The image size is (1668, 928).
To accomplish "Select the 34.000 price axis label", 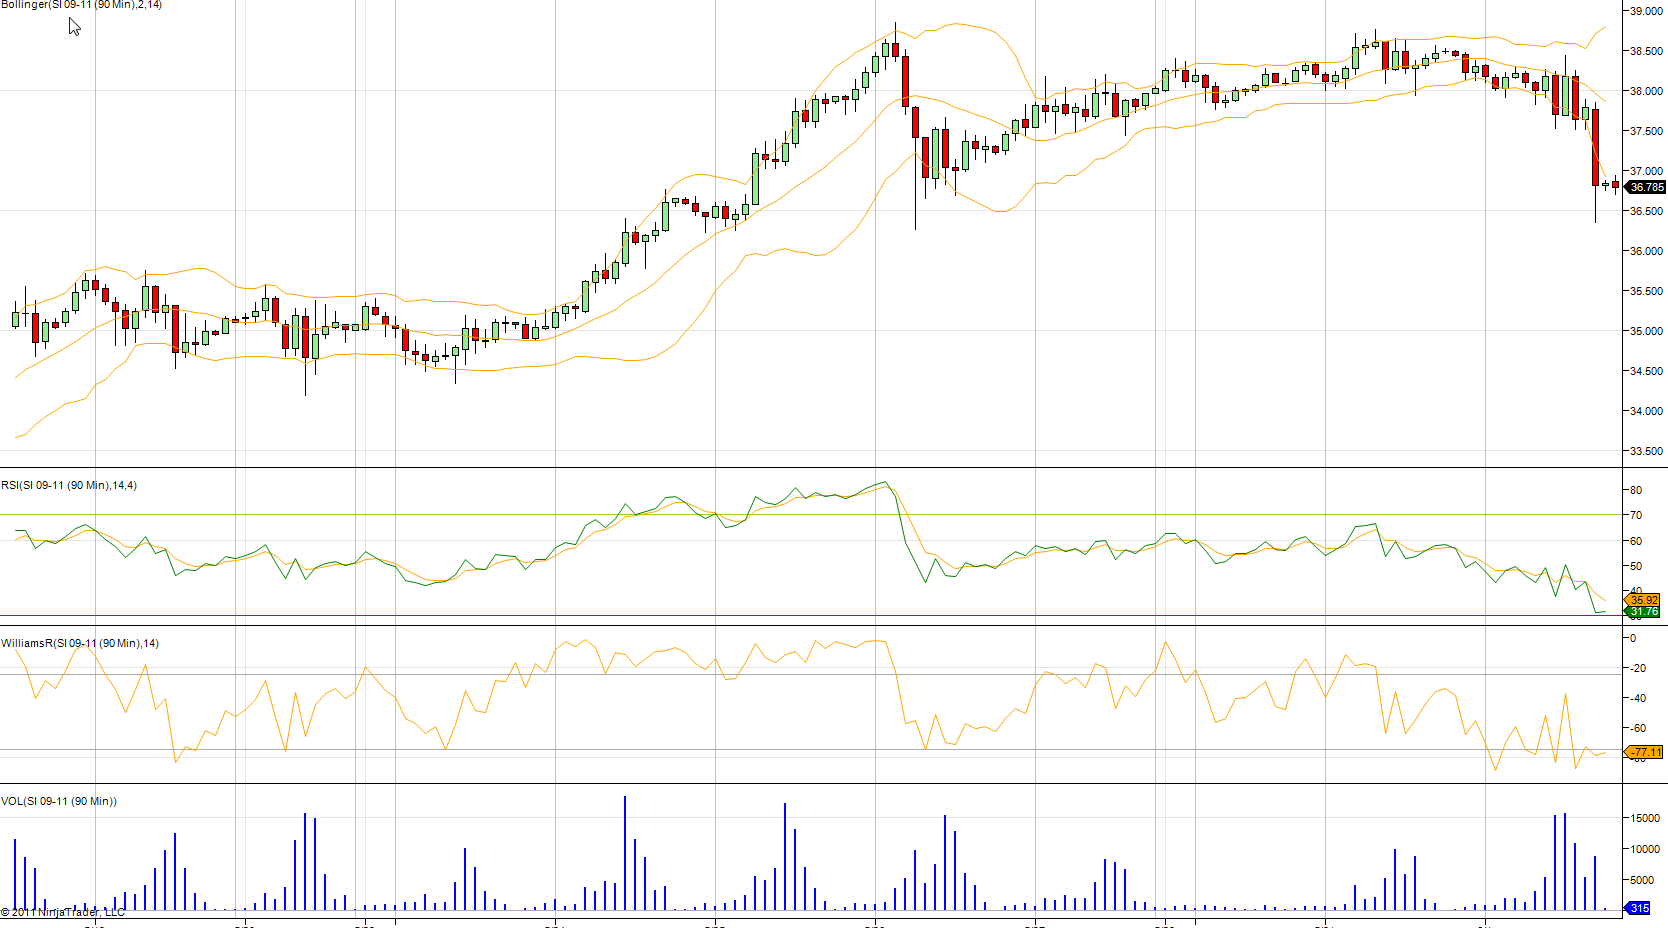I will tap(1646, 411).
